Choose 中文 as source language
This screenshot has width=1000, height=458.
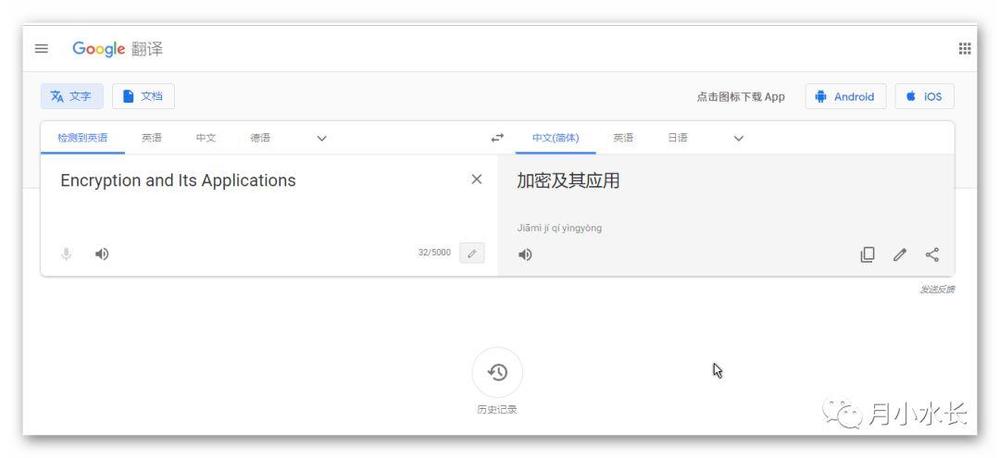click(206, 138)
